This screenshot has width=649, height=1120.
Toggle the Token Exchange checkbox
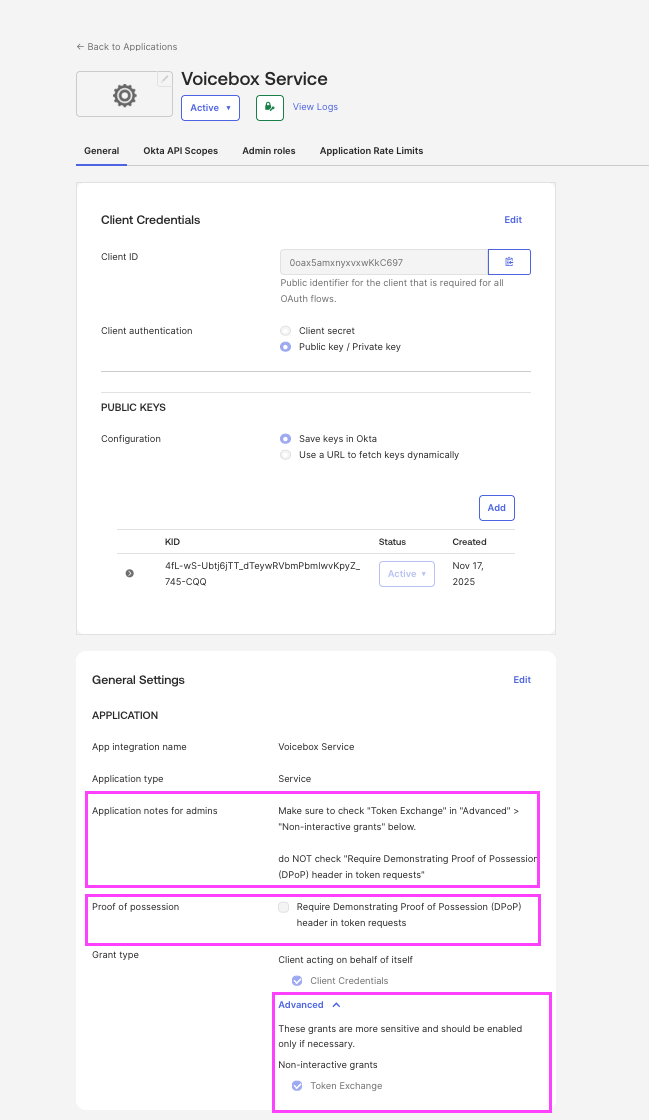[x=297, y=1086]
